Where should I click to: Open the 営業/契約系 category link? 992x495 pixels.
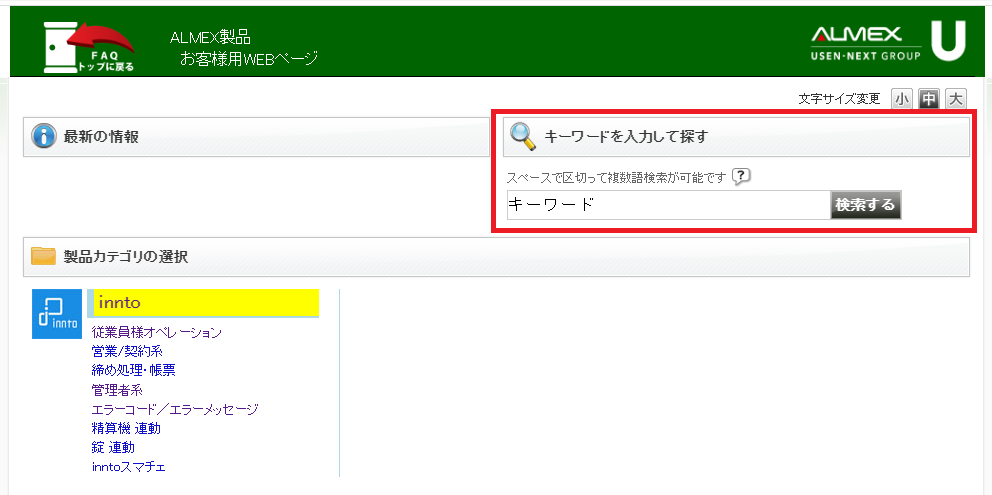[127, 351]
